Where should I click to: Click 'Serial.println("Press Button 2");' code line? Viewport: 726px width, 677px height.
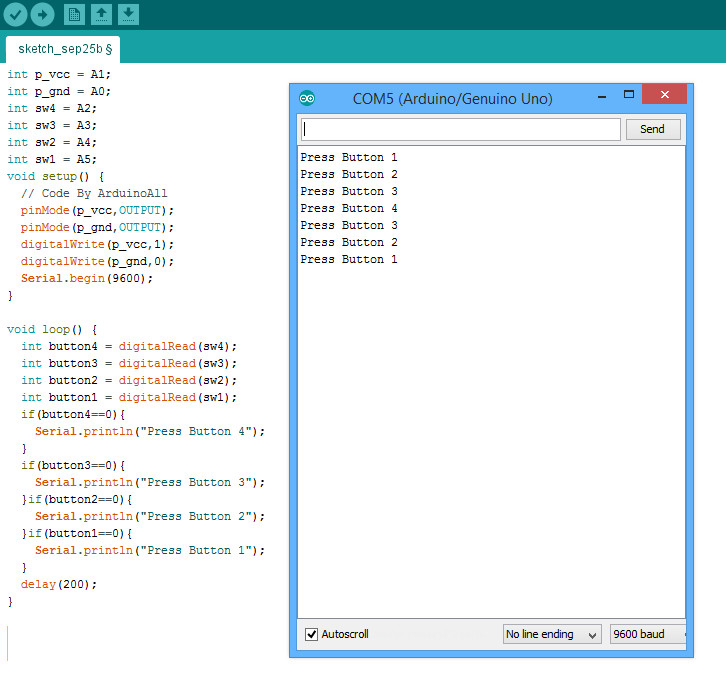pyautogui.click(x=150, y=516)
